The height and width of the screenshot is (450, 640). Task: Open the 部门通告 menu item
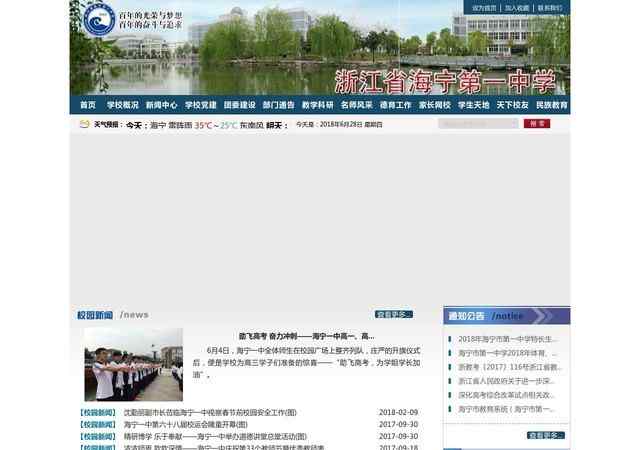[x=278, y=105]
